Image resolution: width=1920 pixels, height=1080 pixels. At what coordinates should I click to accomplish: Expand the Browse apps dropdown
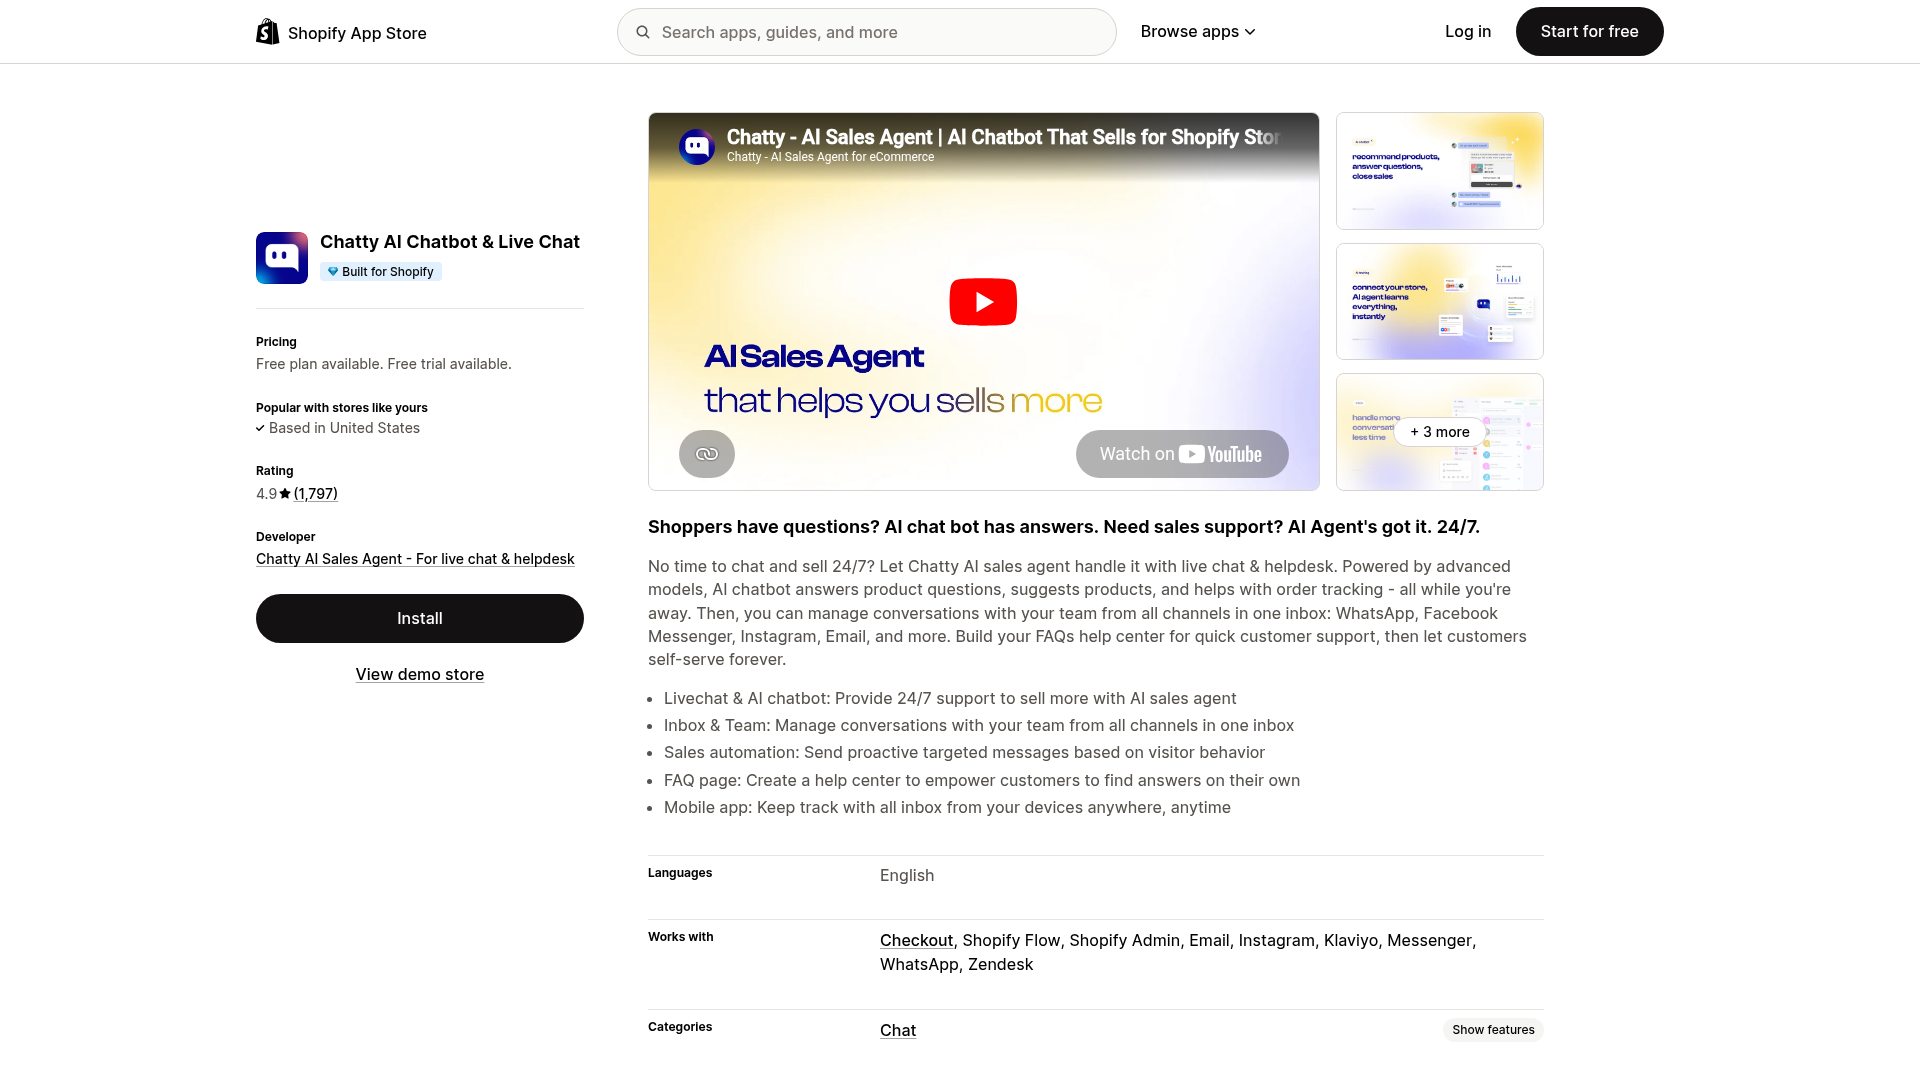point(1198,32)
